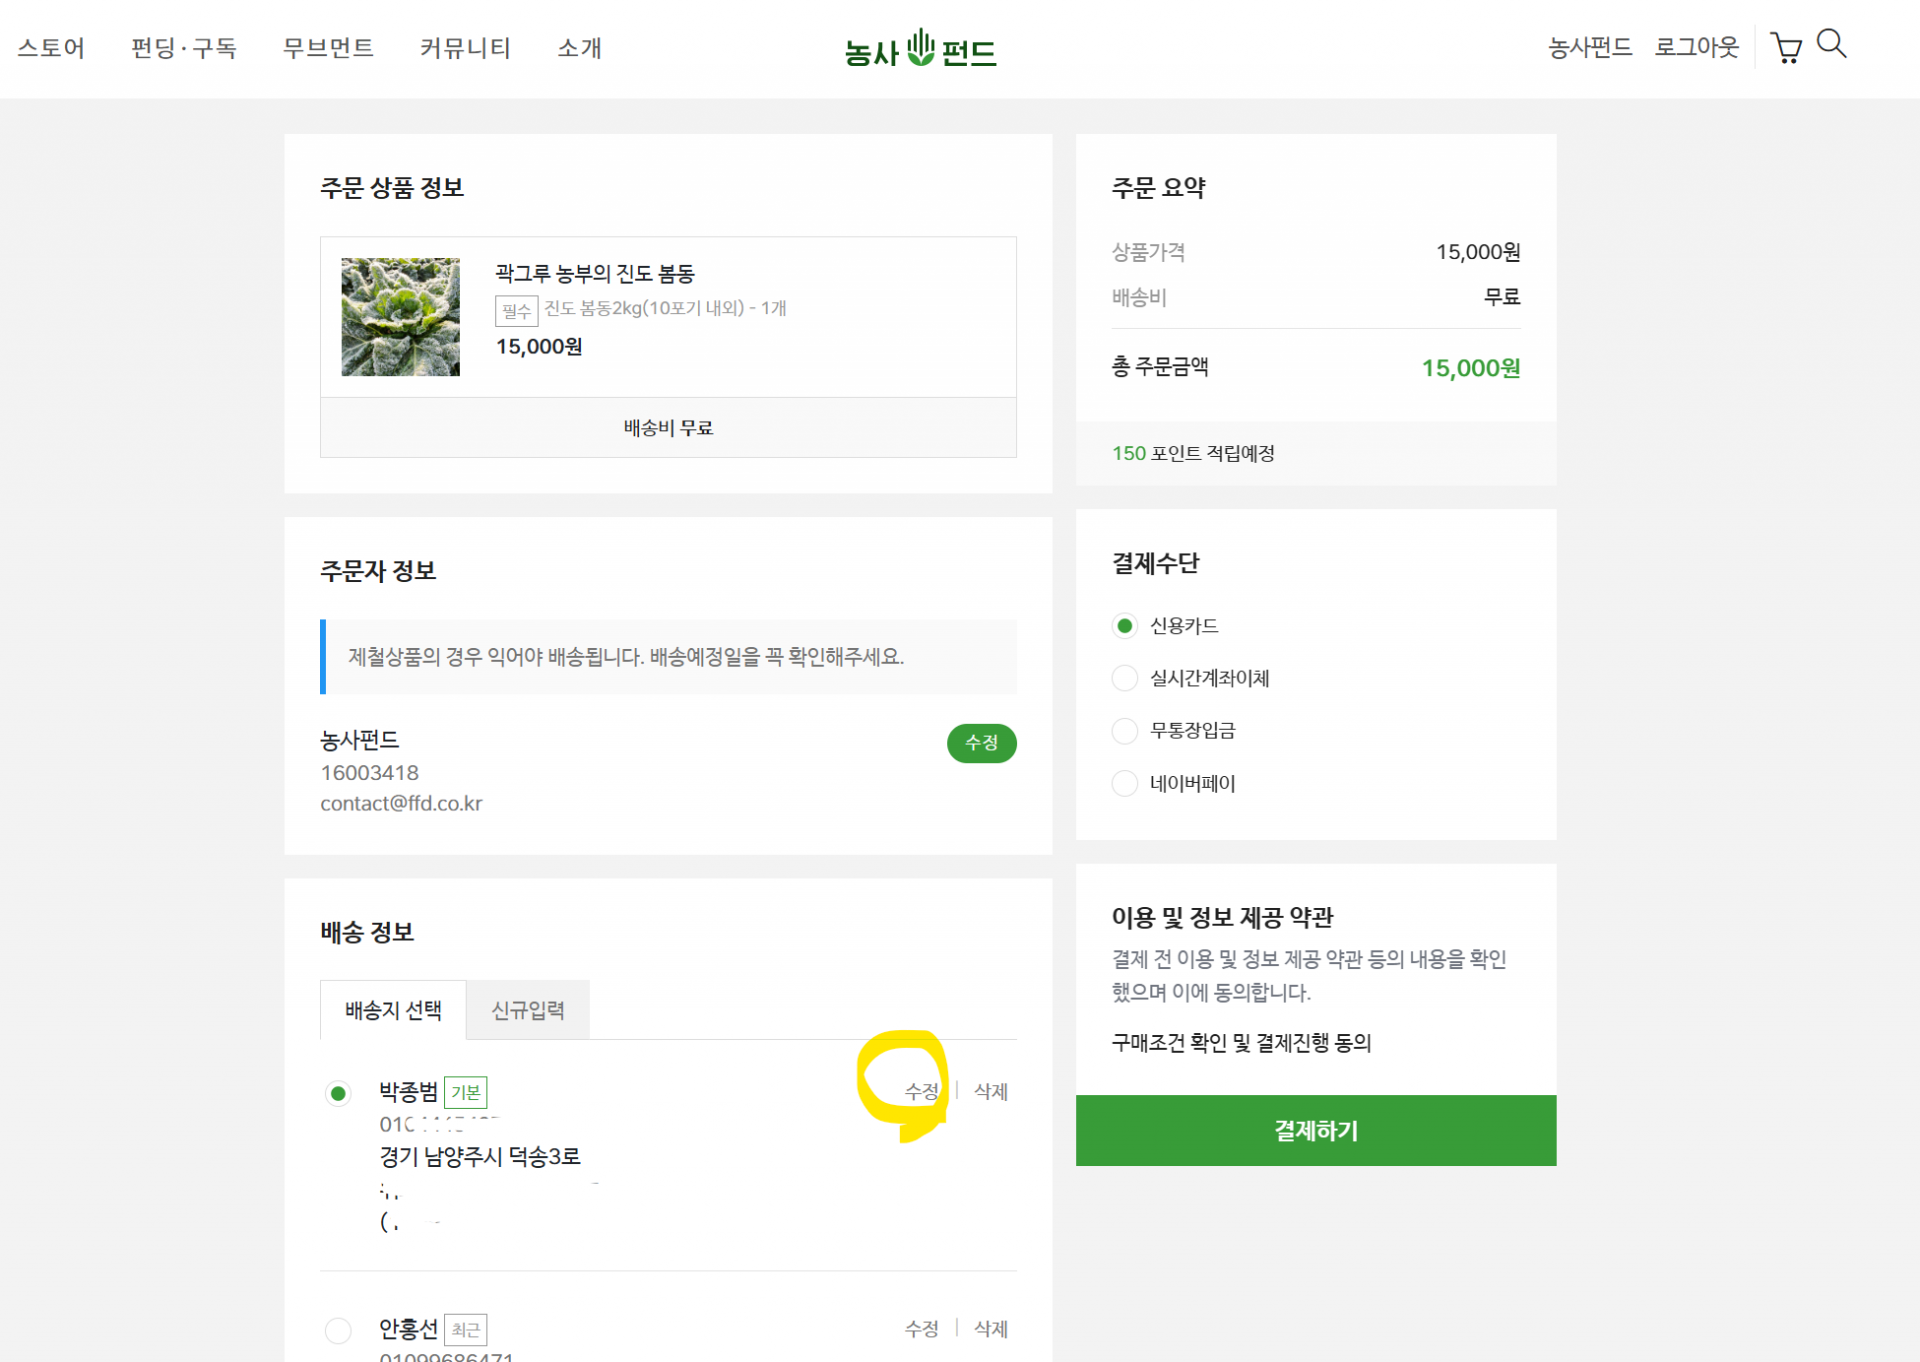The width and height of the screenshot is (1920, 1362).
Task: Switch to 배송지 선택 tab
Action: pyautogui.click(x=393, y=1010)
